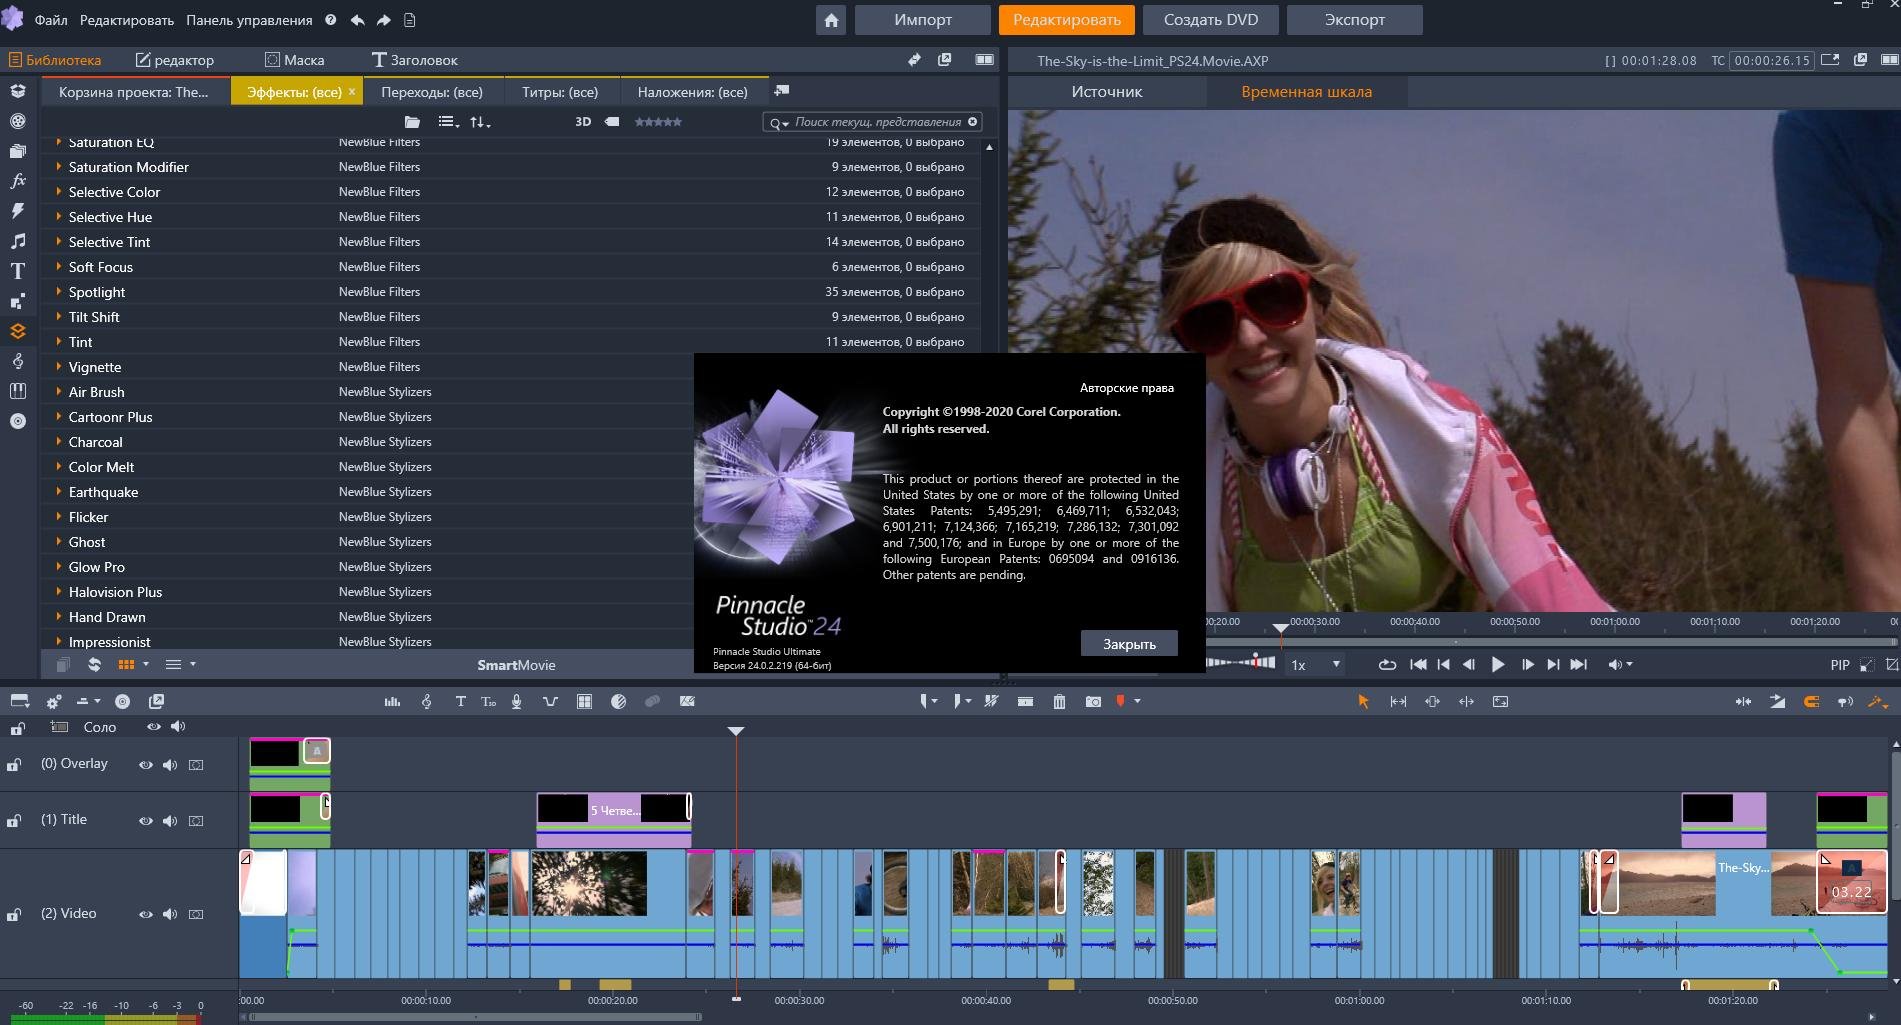
Task: Select the fx effects sidebar icon
Action: coord(18,181)
